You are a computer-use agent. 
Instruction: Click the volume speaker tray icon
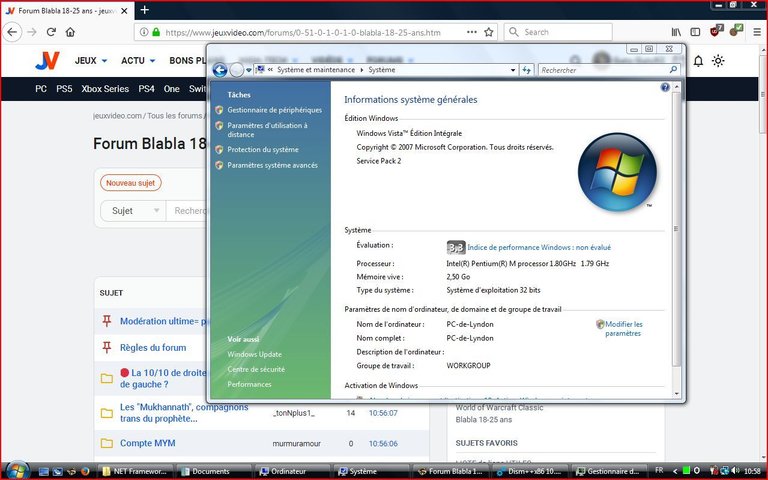(735, 471)
